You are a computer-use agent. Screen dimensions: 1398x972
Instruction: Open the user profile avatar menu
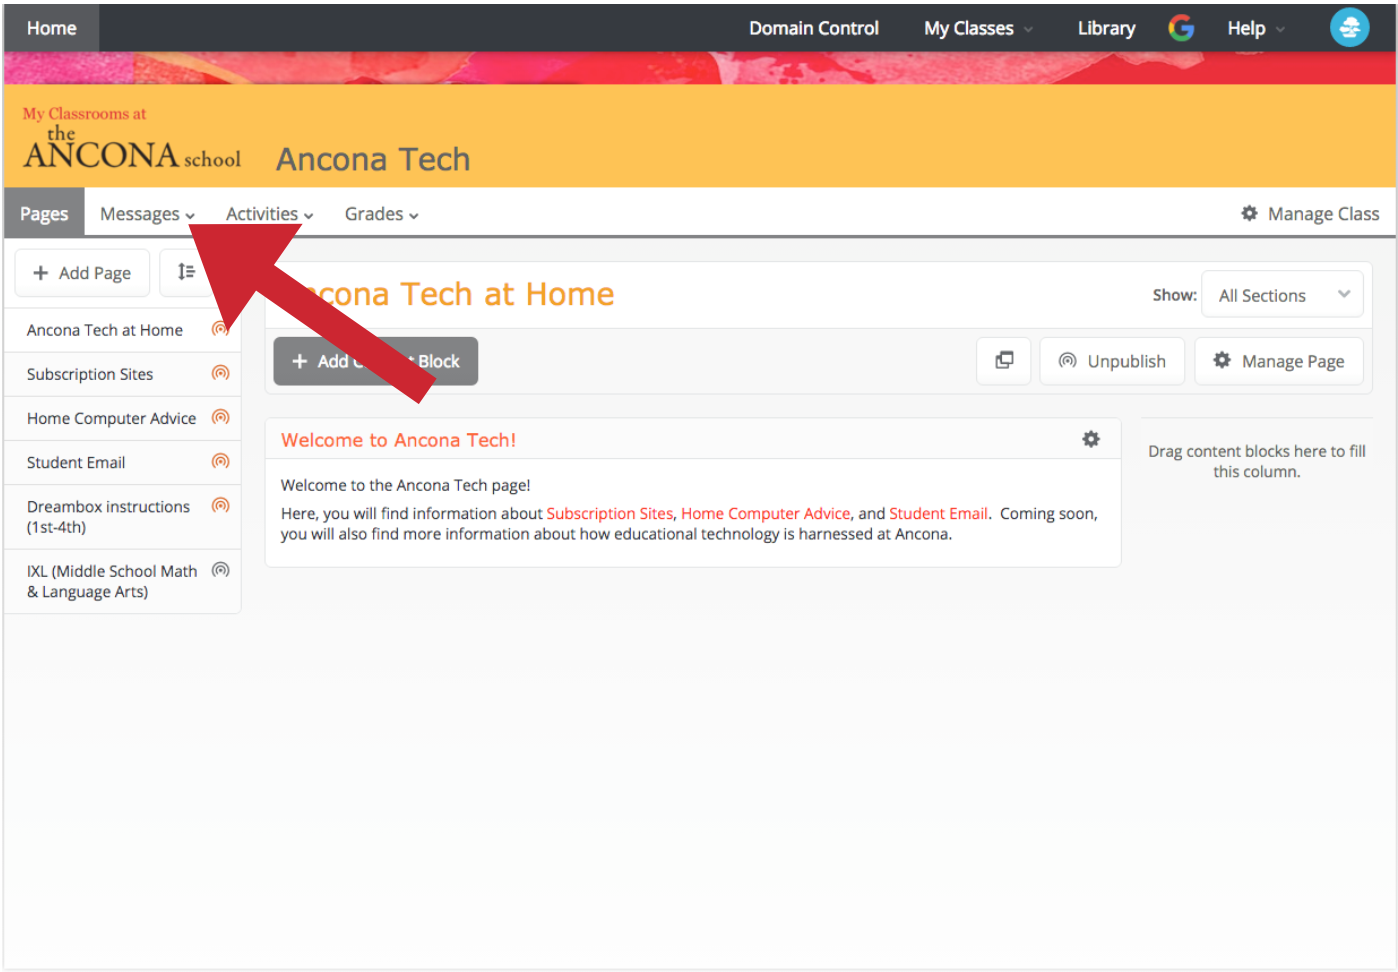click(1349, 28)
